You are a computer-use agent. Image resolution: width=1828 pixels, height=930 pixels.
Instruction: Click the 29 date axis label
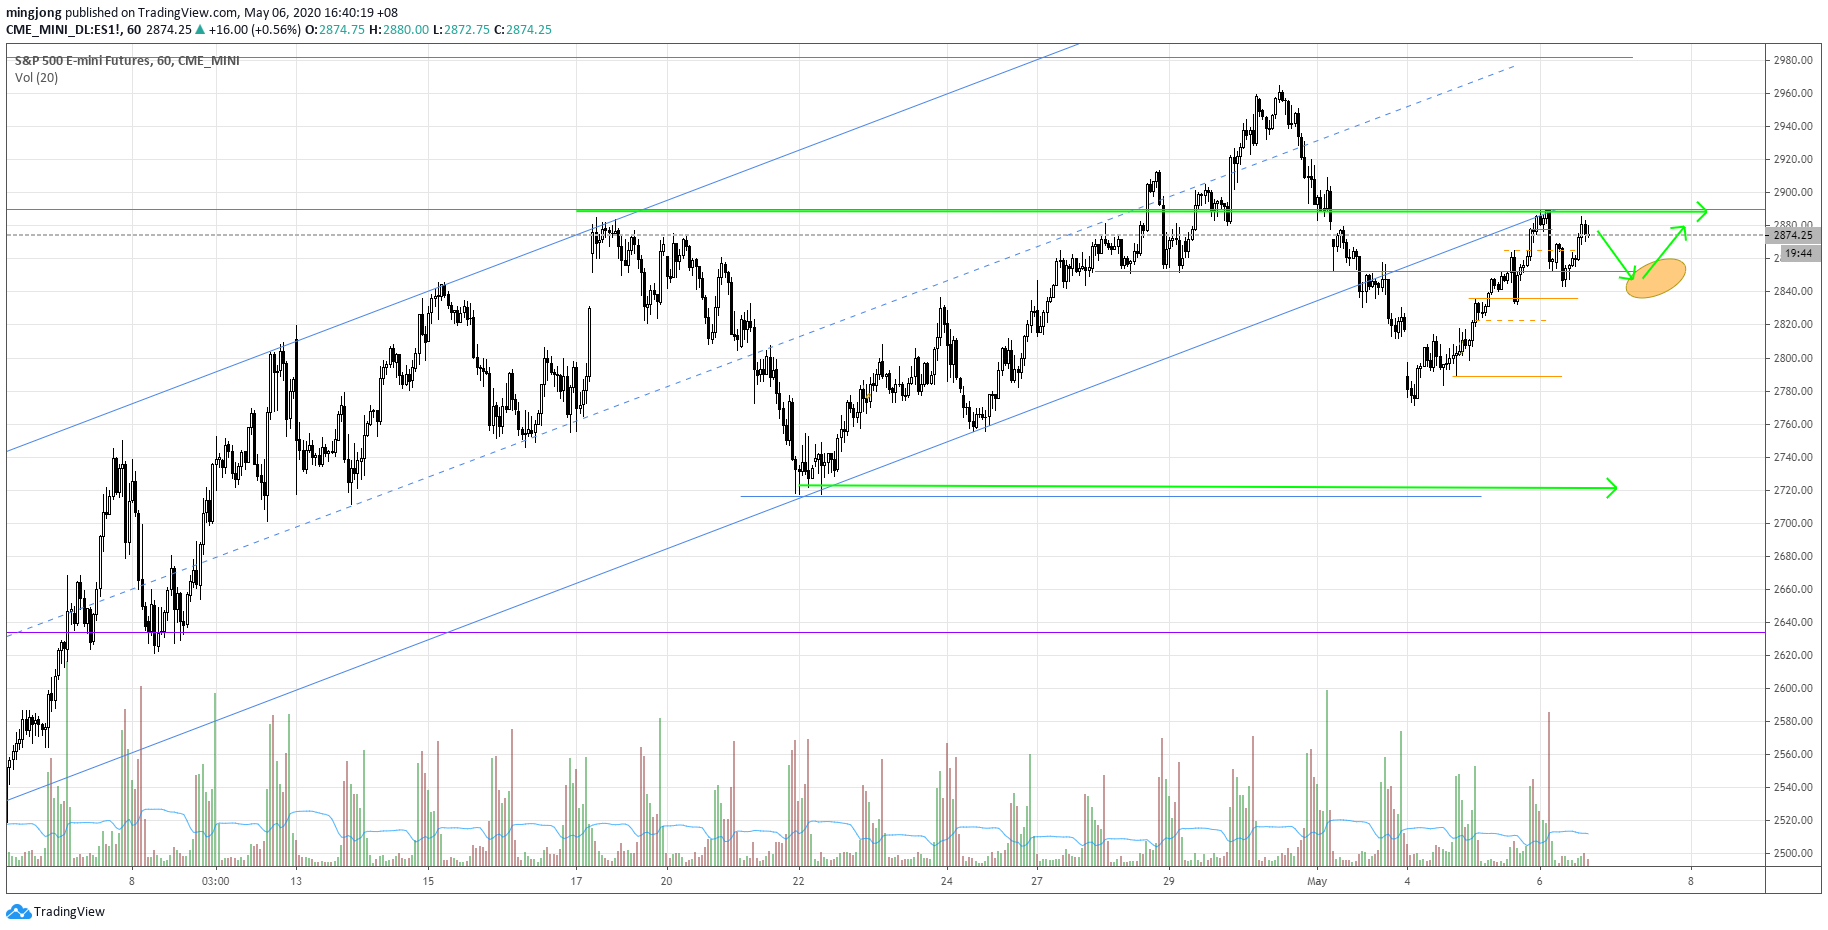pos(1168,881)
